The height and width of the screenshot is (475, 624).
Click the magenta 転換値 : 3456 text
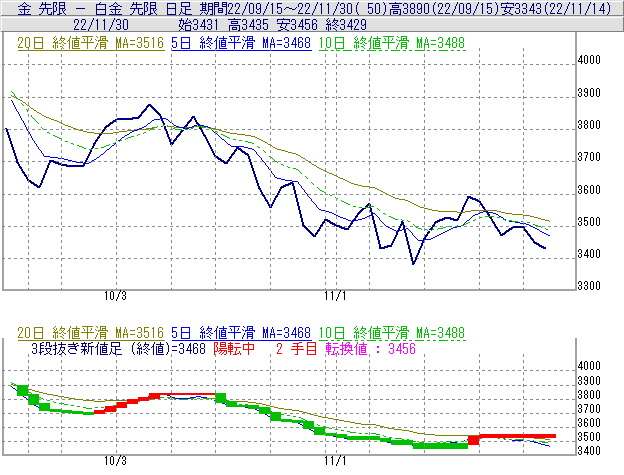pyautogui.click(x=370, y=349)
